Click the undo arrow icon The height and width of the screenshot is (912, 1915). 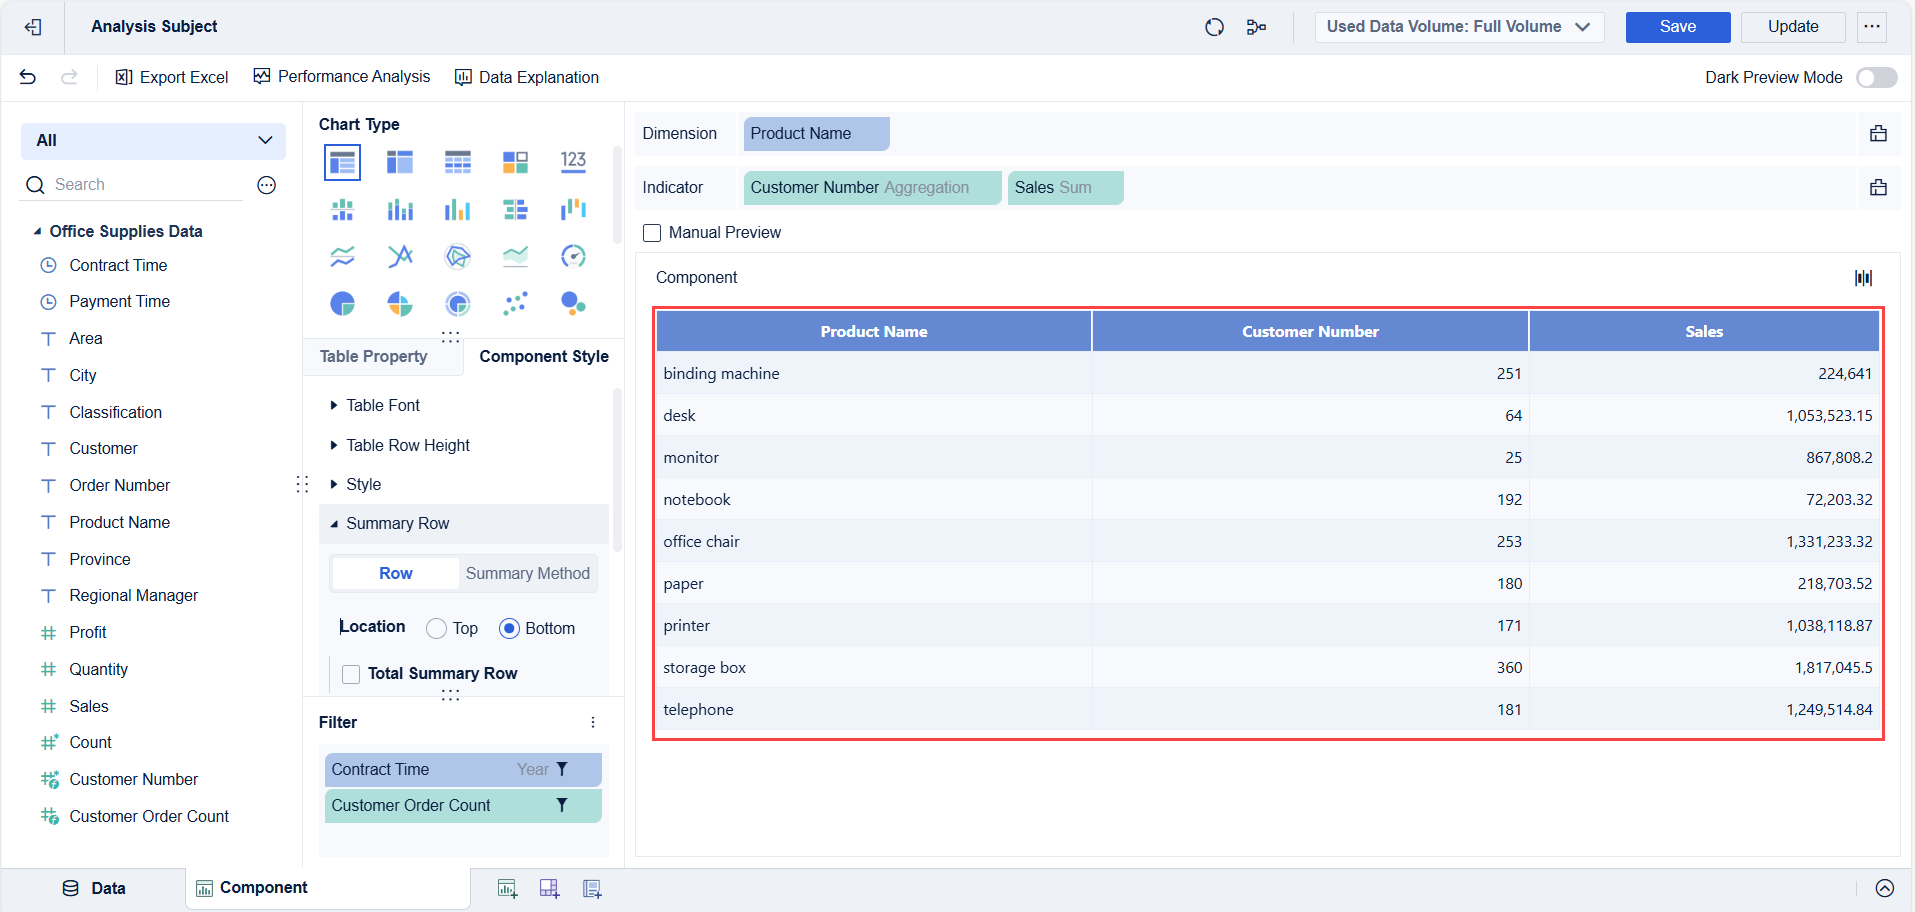pyautogui.click(x=28, y=77)
